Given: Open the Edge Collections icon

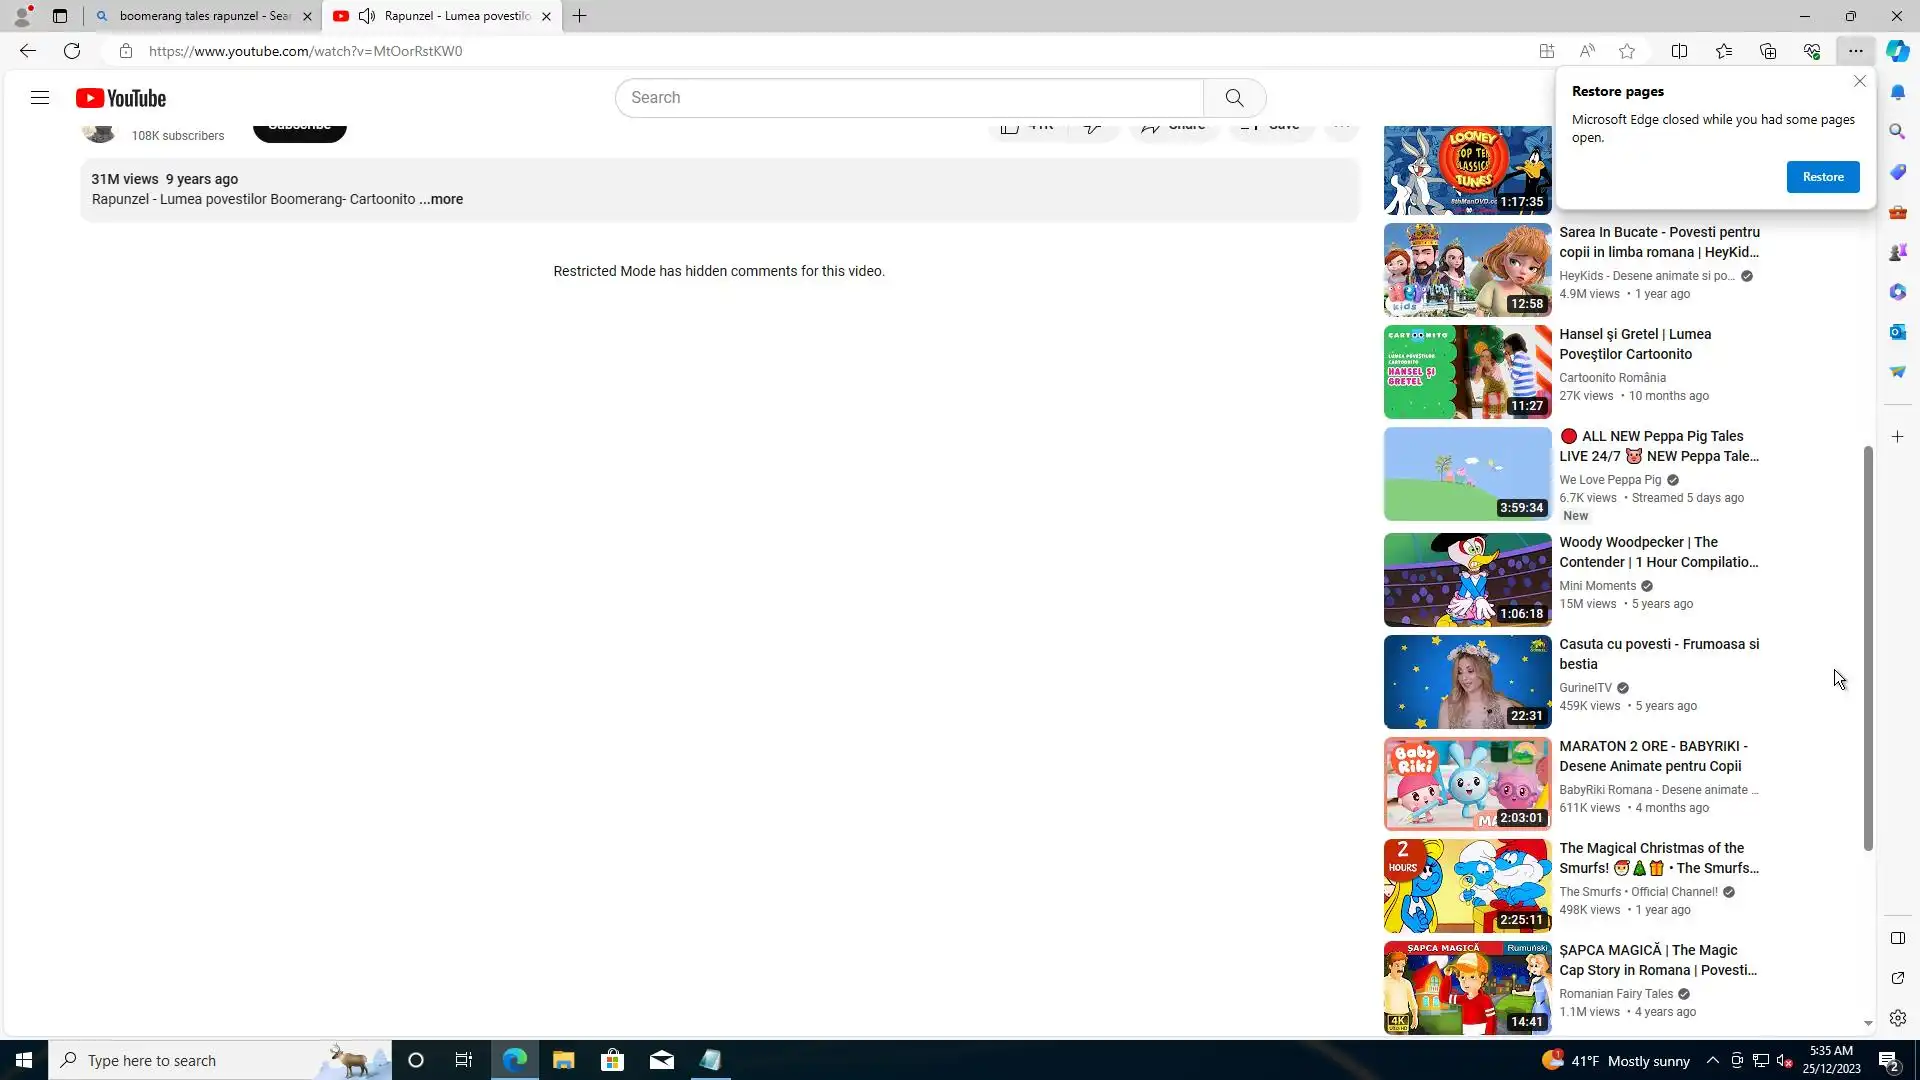Looking at the screenshot, I should click(x=1768, y=51).
